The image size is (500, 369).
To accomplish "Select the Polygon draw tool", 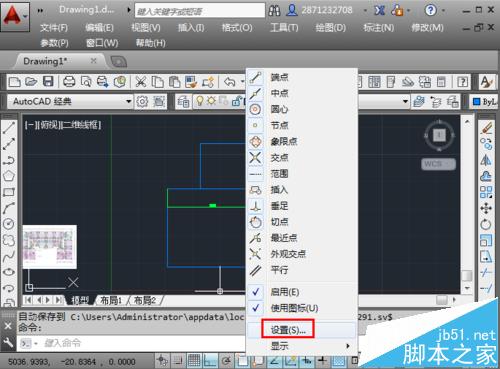I will [9, 176].
